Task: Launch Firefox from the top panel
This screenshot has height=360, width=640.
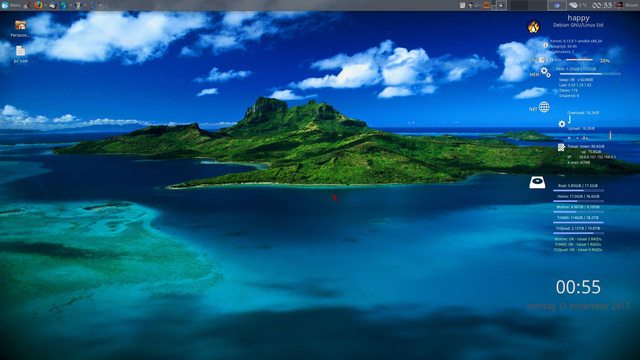Action: coord(38,5)
